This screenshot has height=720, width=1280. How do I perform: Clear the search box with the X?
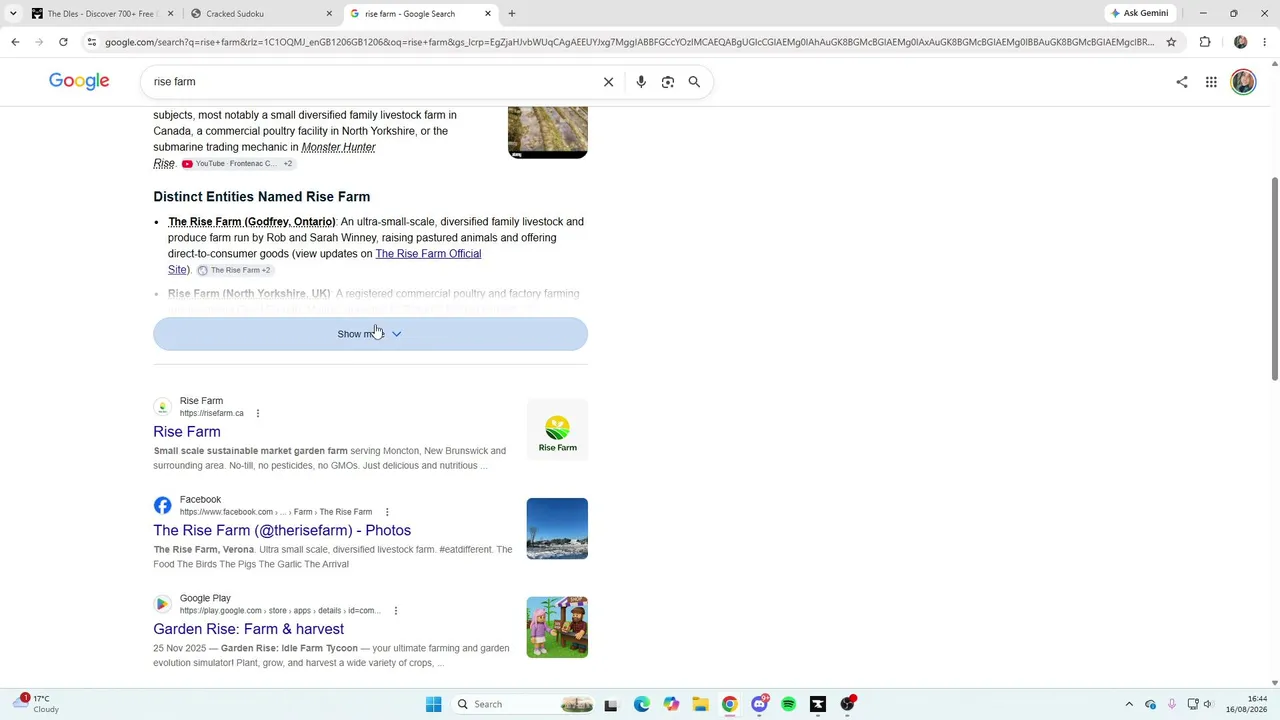click(x=608, y=82)
